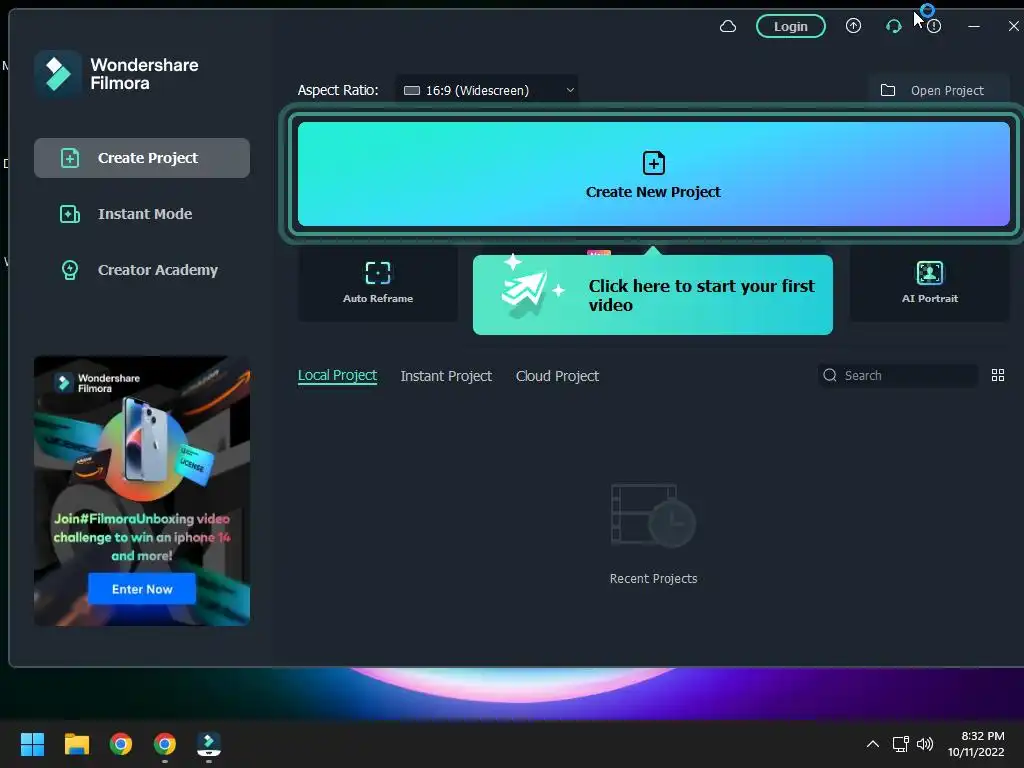Open the network status tray icon

[901, 744]
